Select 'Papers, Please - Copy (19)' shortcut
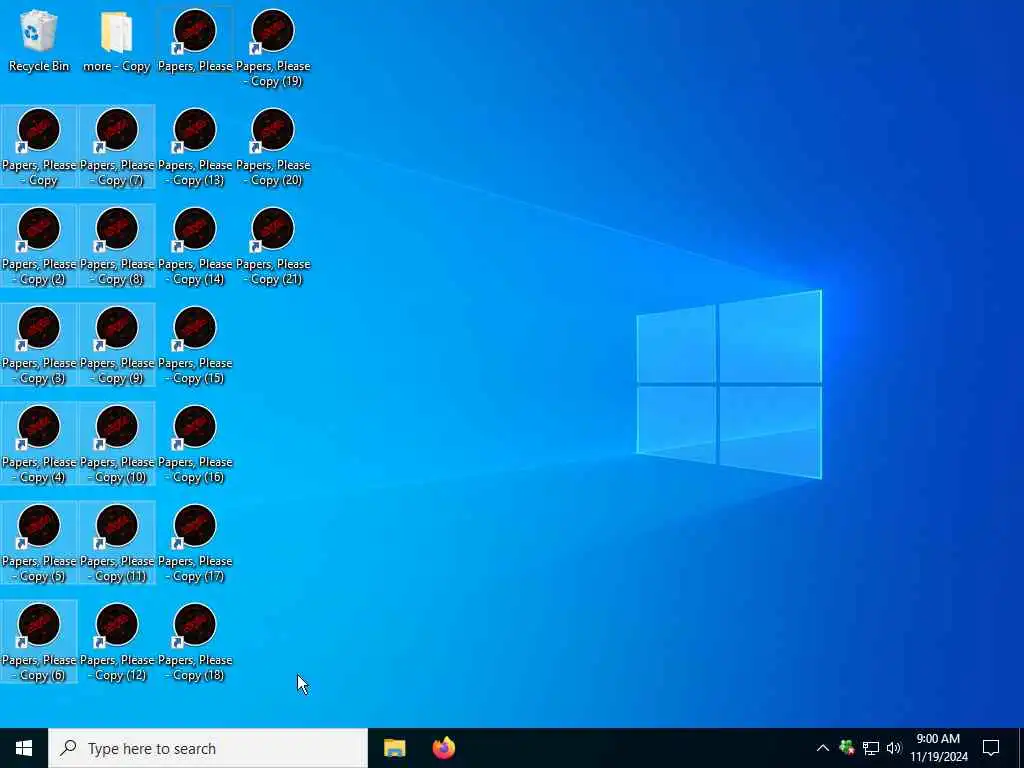 273,48
